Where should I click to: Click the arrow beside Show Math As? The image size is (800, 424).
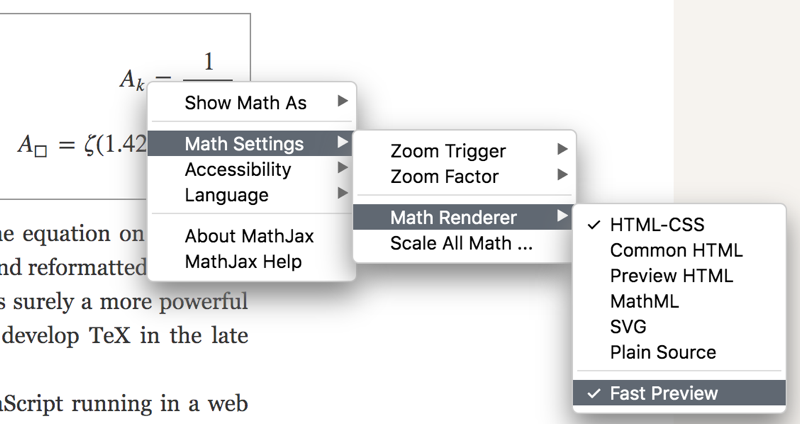(x=343, y=102)
